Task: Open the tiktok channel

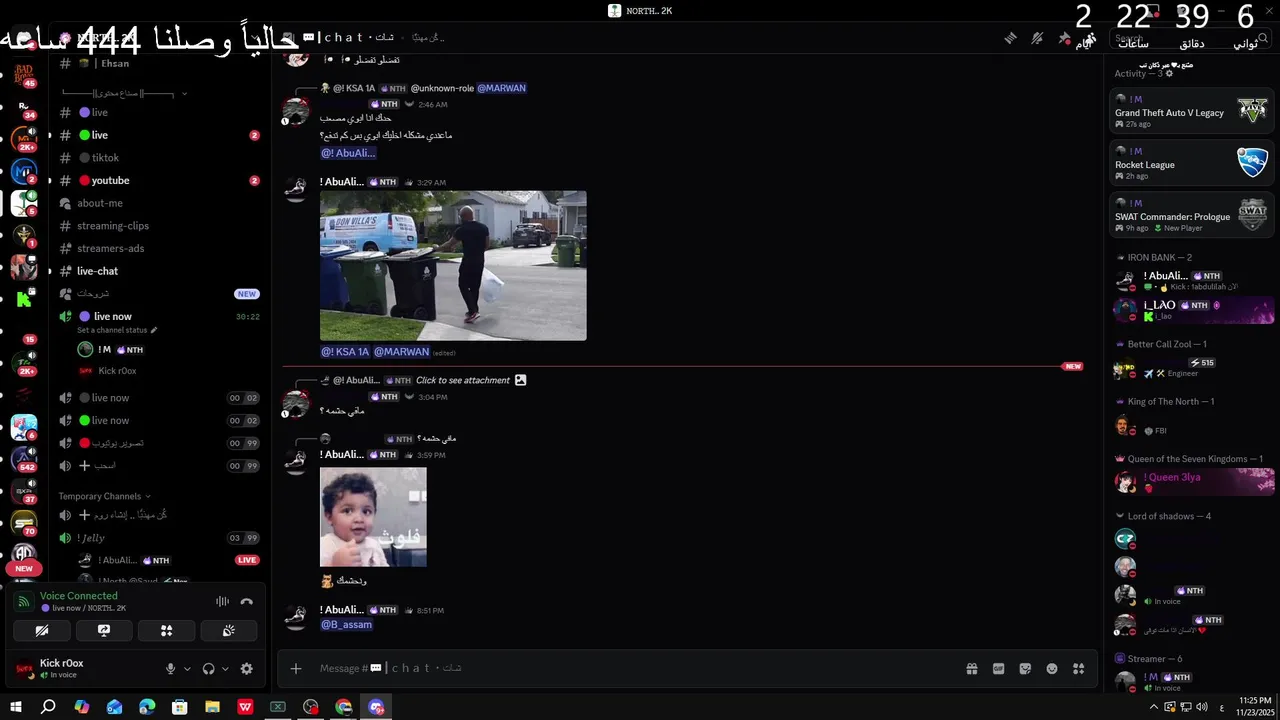Action: coord(155,158)
